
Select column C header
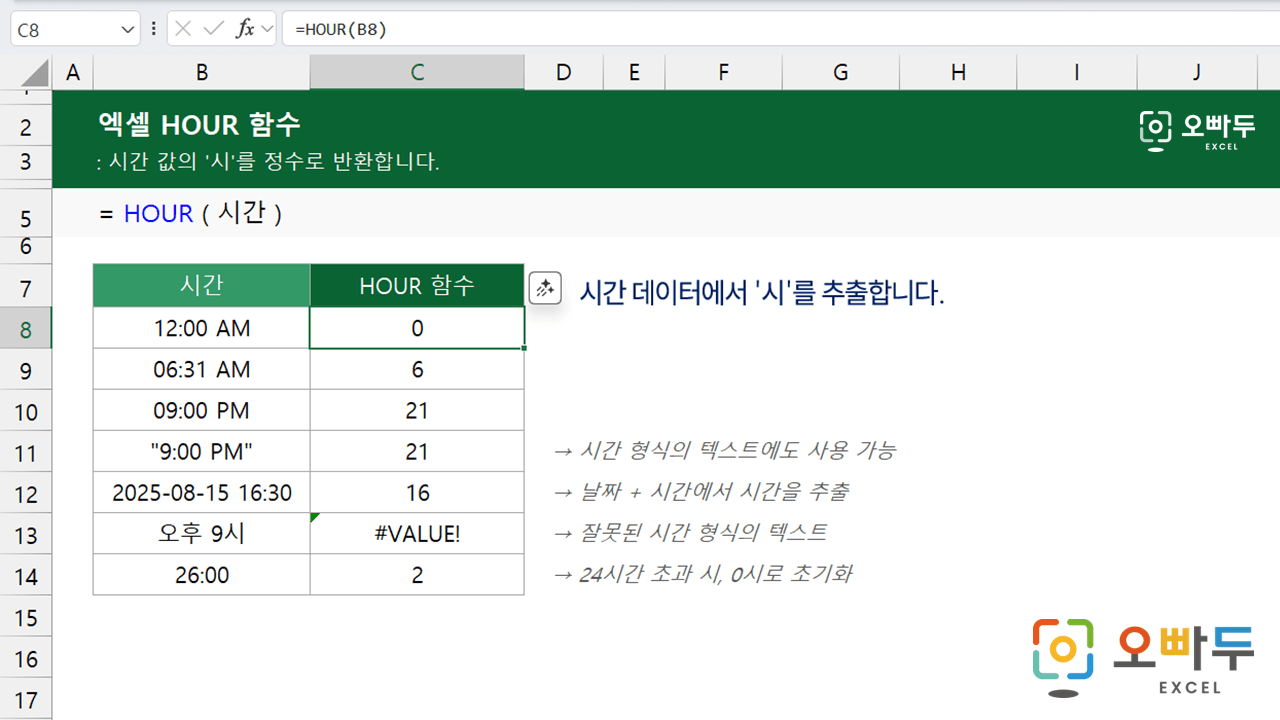417,72
